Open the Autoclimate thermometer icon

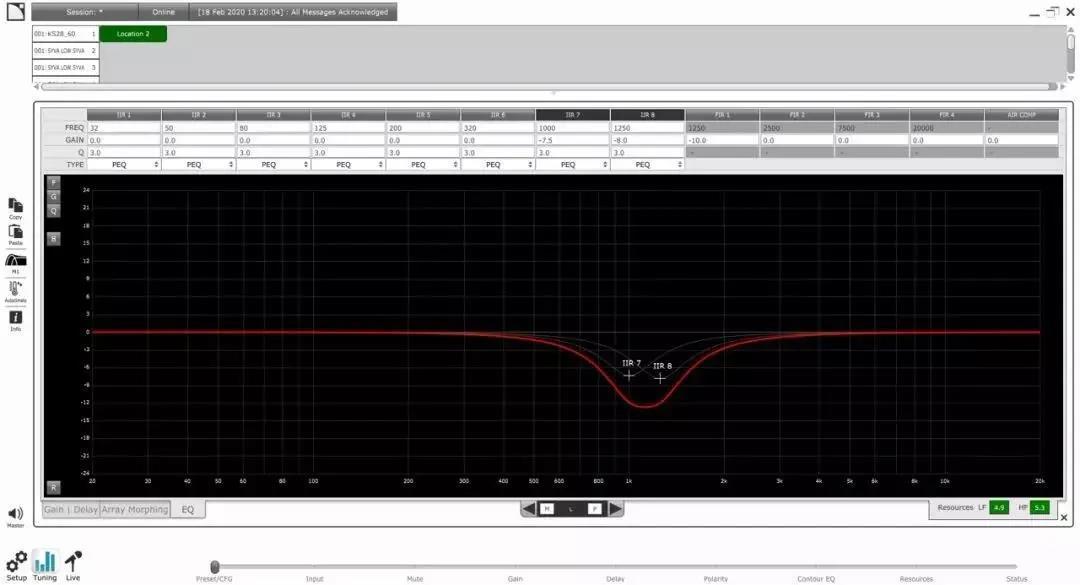pos(15,289)
